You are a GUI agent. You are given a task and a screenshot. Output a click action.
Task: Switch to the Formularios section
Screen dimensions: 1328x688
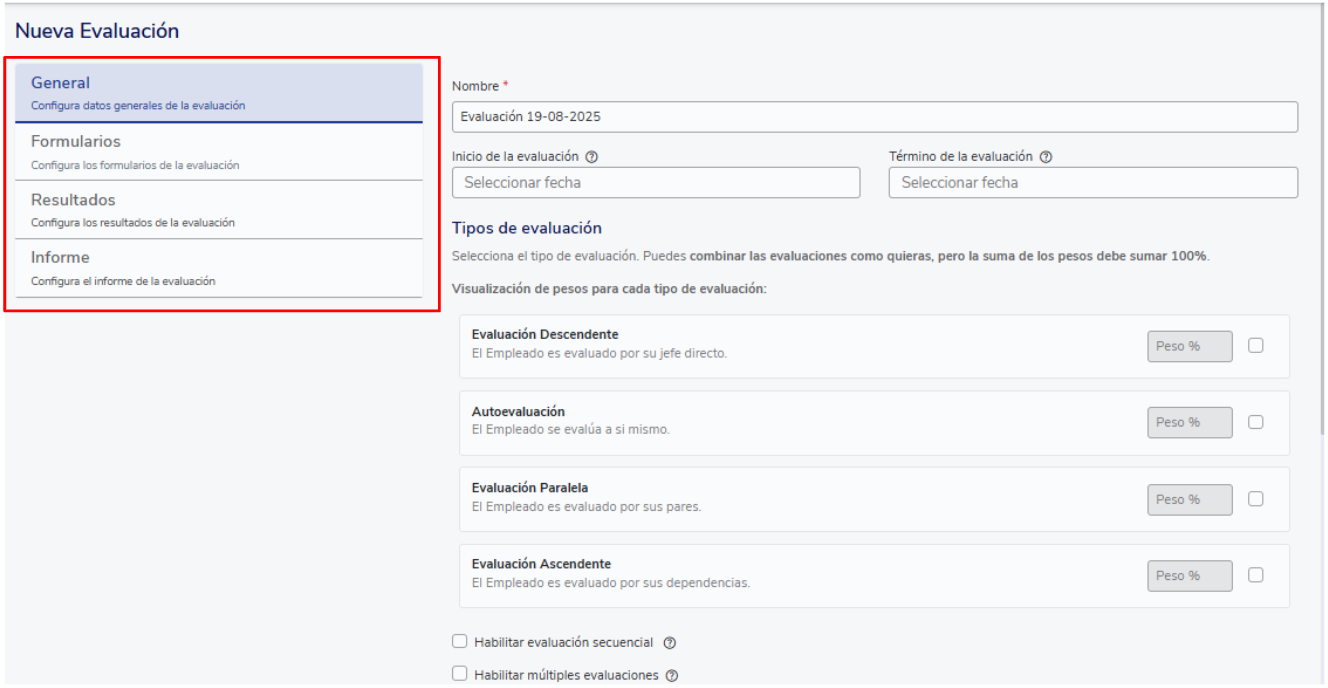pyautogui.click(x=219, y=152)
